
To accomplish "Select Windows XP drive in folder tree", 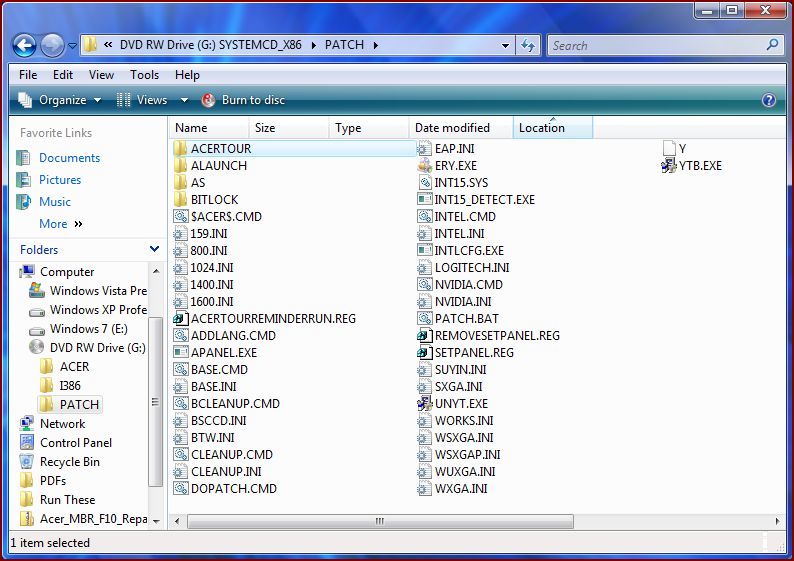I will coord(88,310).
